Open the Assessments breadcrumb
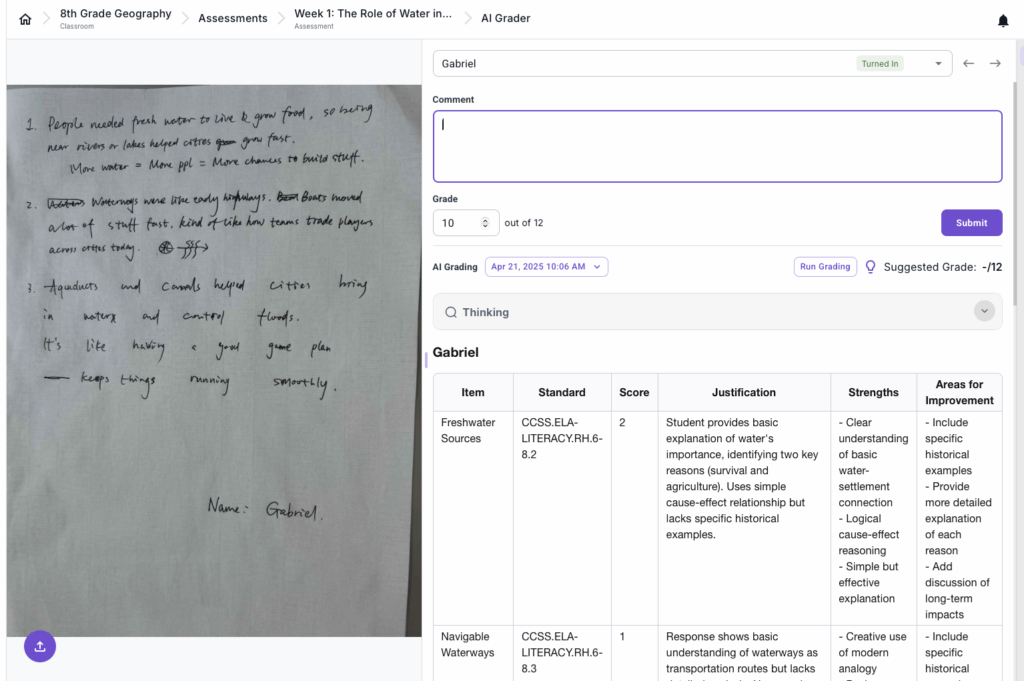Screen dimensions: 1024x681 [x=233, y=18]
